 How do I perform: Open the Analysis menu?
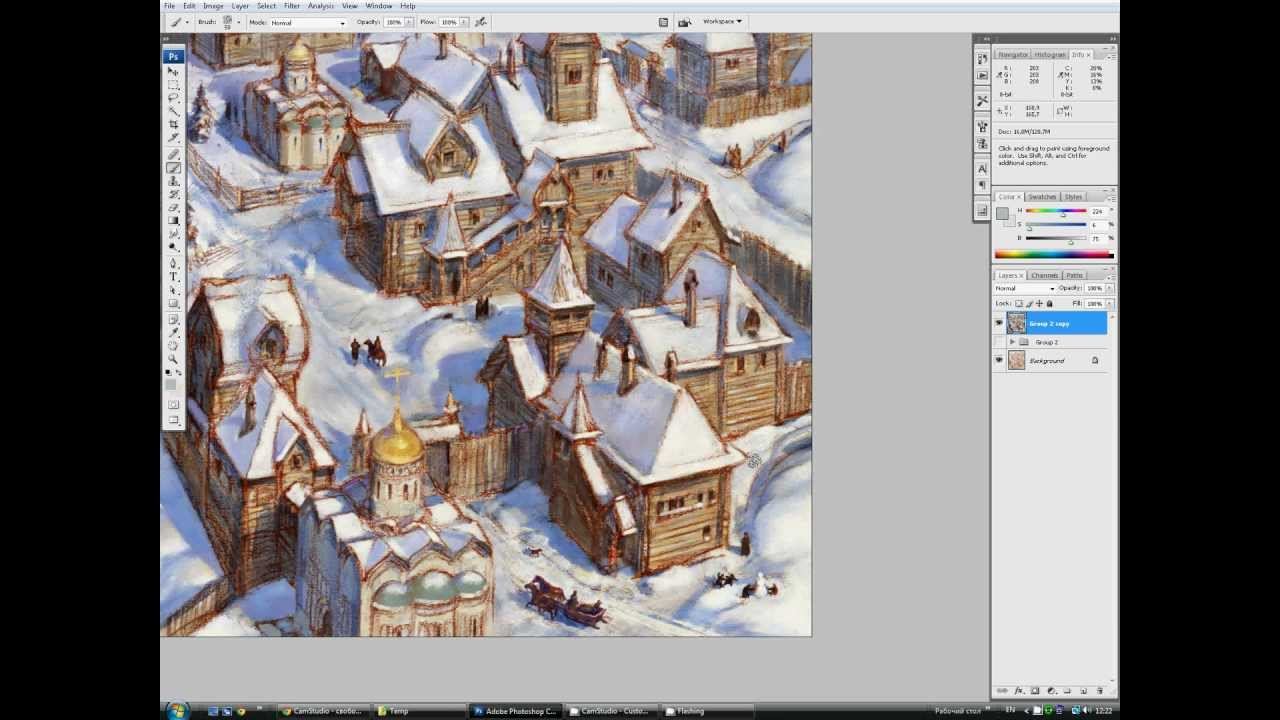pyautogui.click(x=321, y=6)
